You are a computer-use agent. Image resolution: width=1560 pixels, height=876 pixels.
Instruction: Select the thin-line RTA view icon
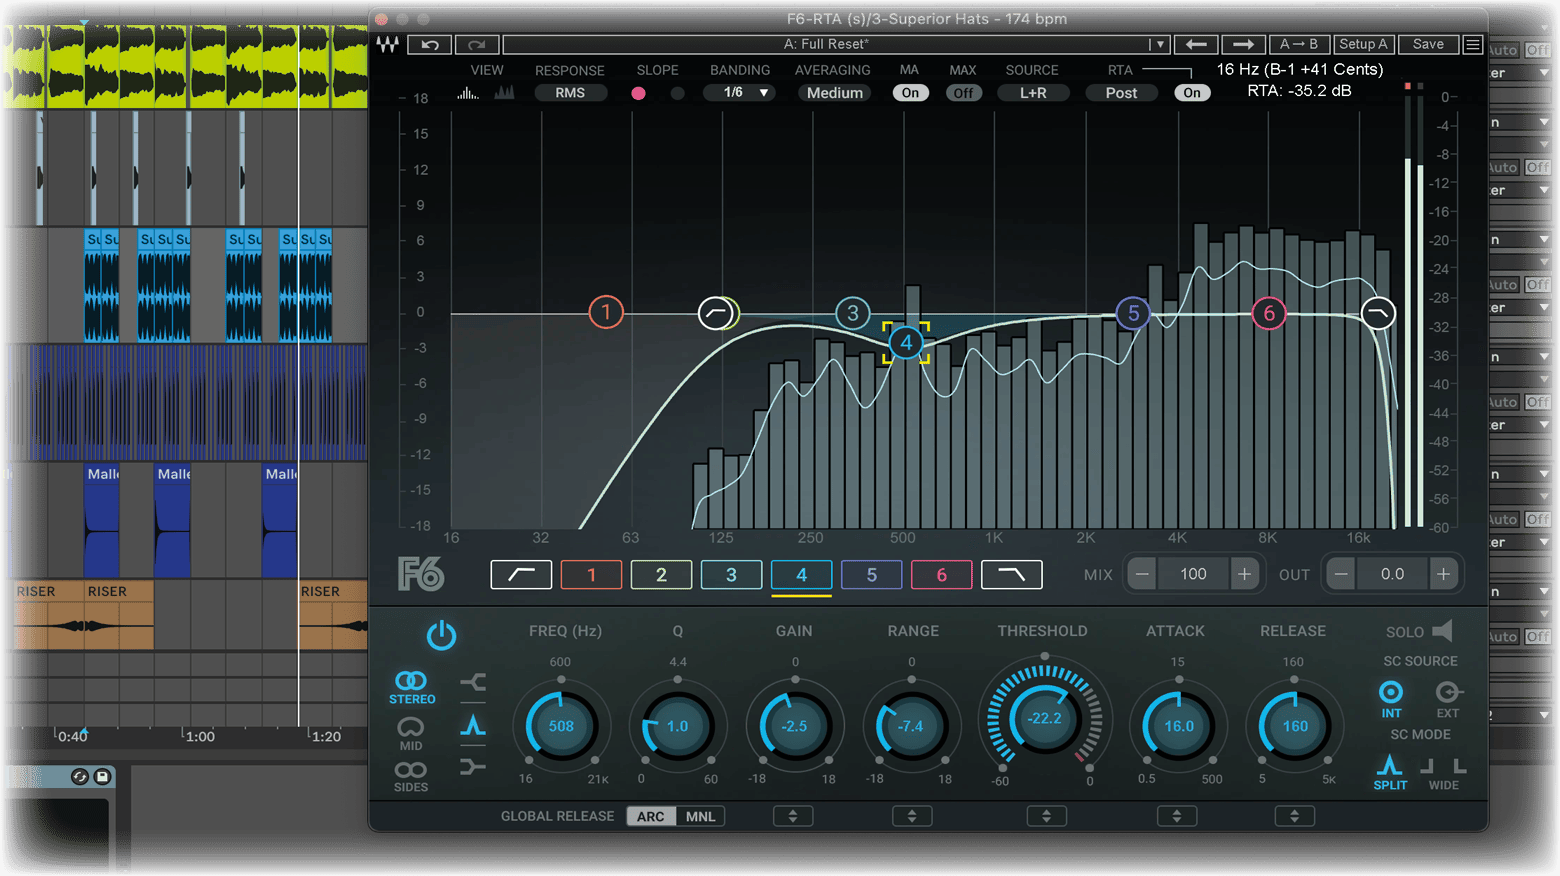tap(468, 93)
